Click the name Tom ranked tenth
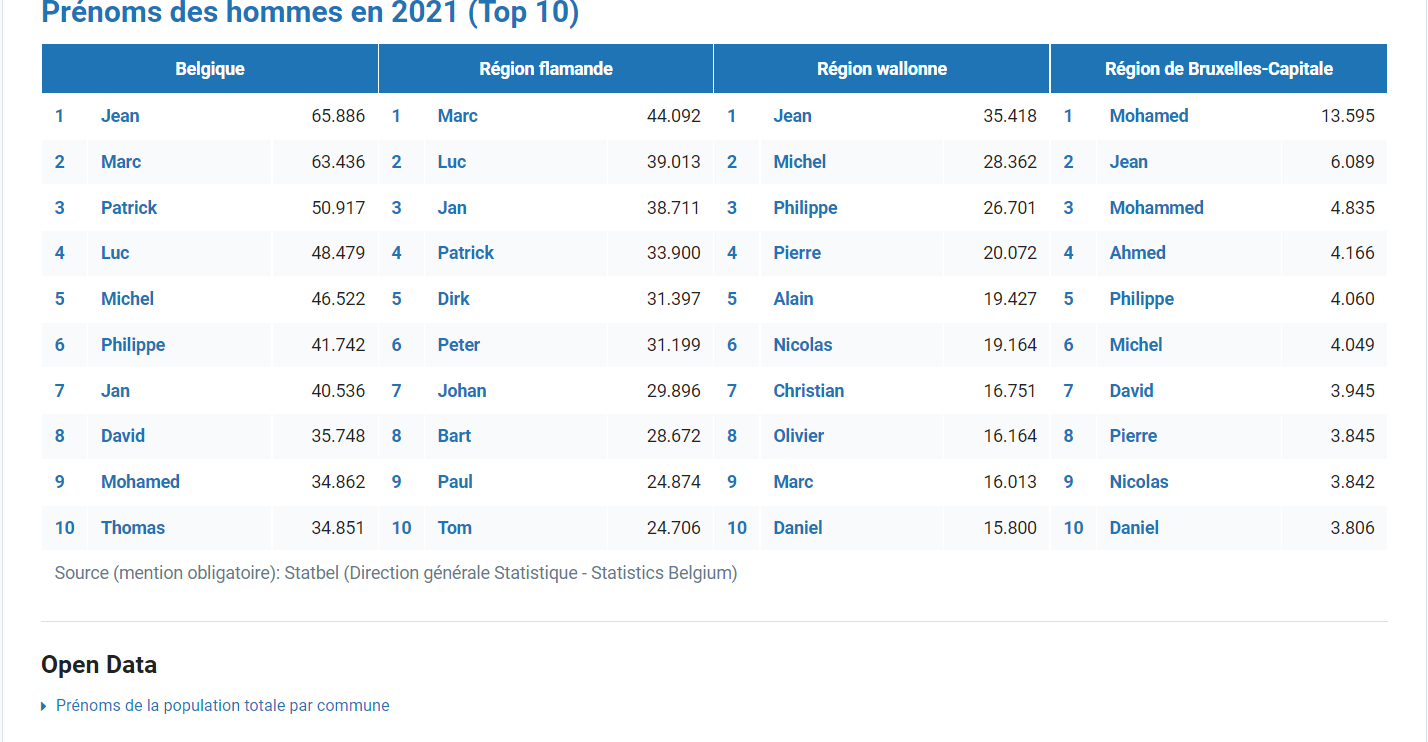 pos(454,528)
